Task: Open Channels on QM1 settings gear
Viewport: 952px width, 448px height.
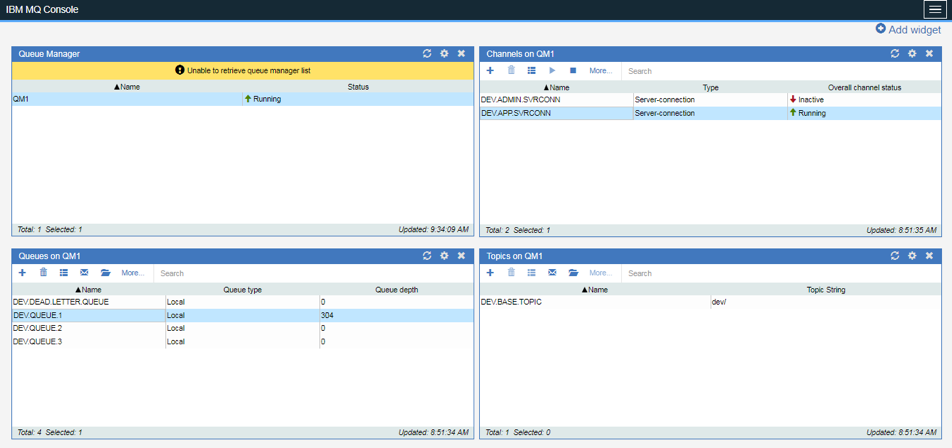Action: 912,53
